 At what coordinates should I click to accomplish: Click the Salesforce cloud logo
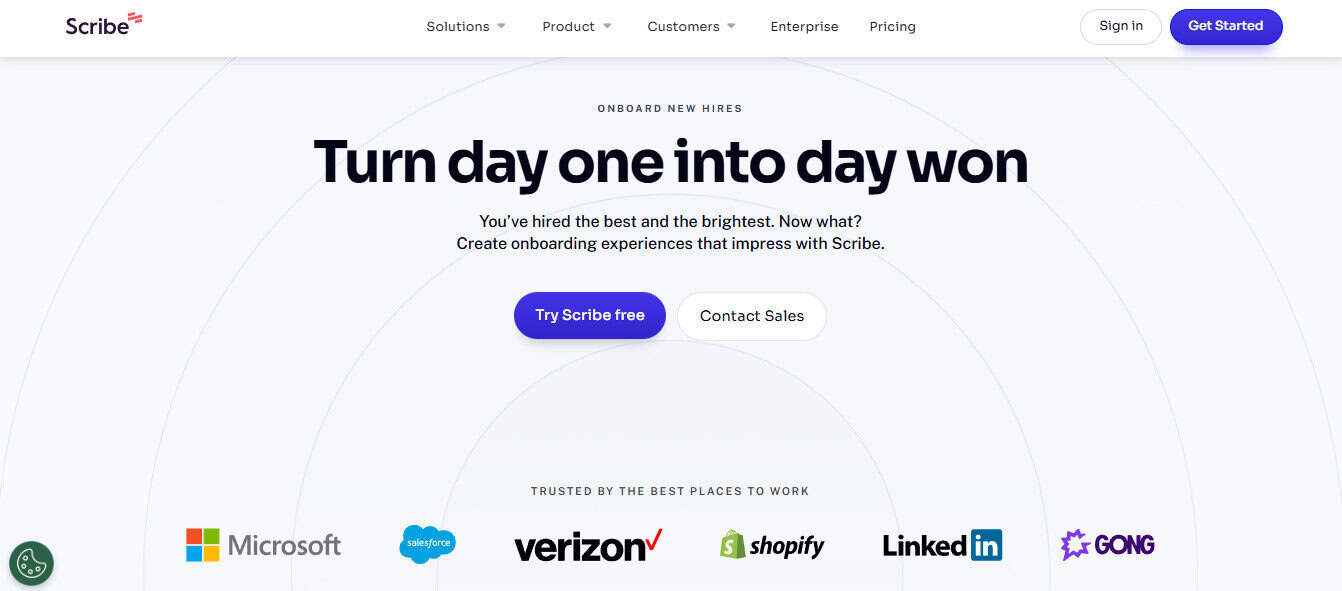point(427,544)
